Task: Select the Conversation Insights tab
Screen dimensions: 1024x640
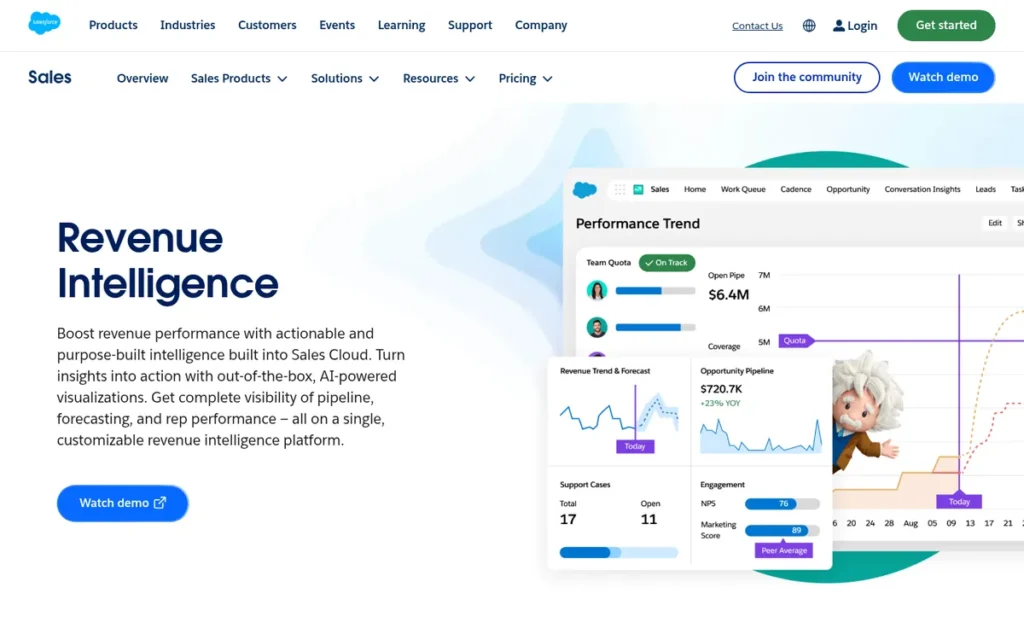Action: coord(922,189)
